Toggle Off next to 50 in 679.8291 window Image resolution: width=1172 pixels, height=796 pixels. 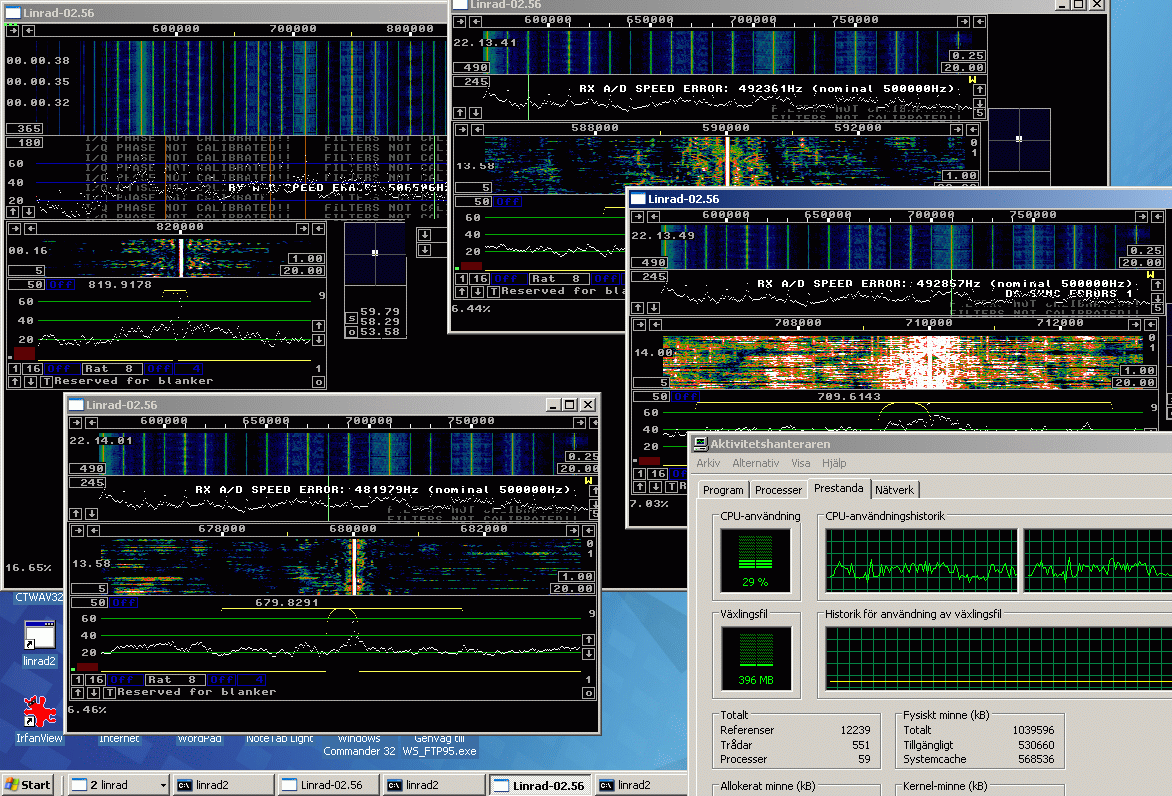123,602
